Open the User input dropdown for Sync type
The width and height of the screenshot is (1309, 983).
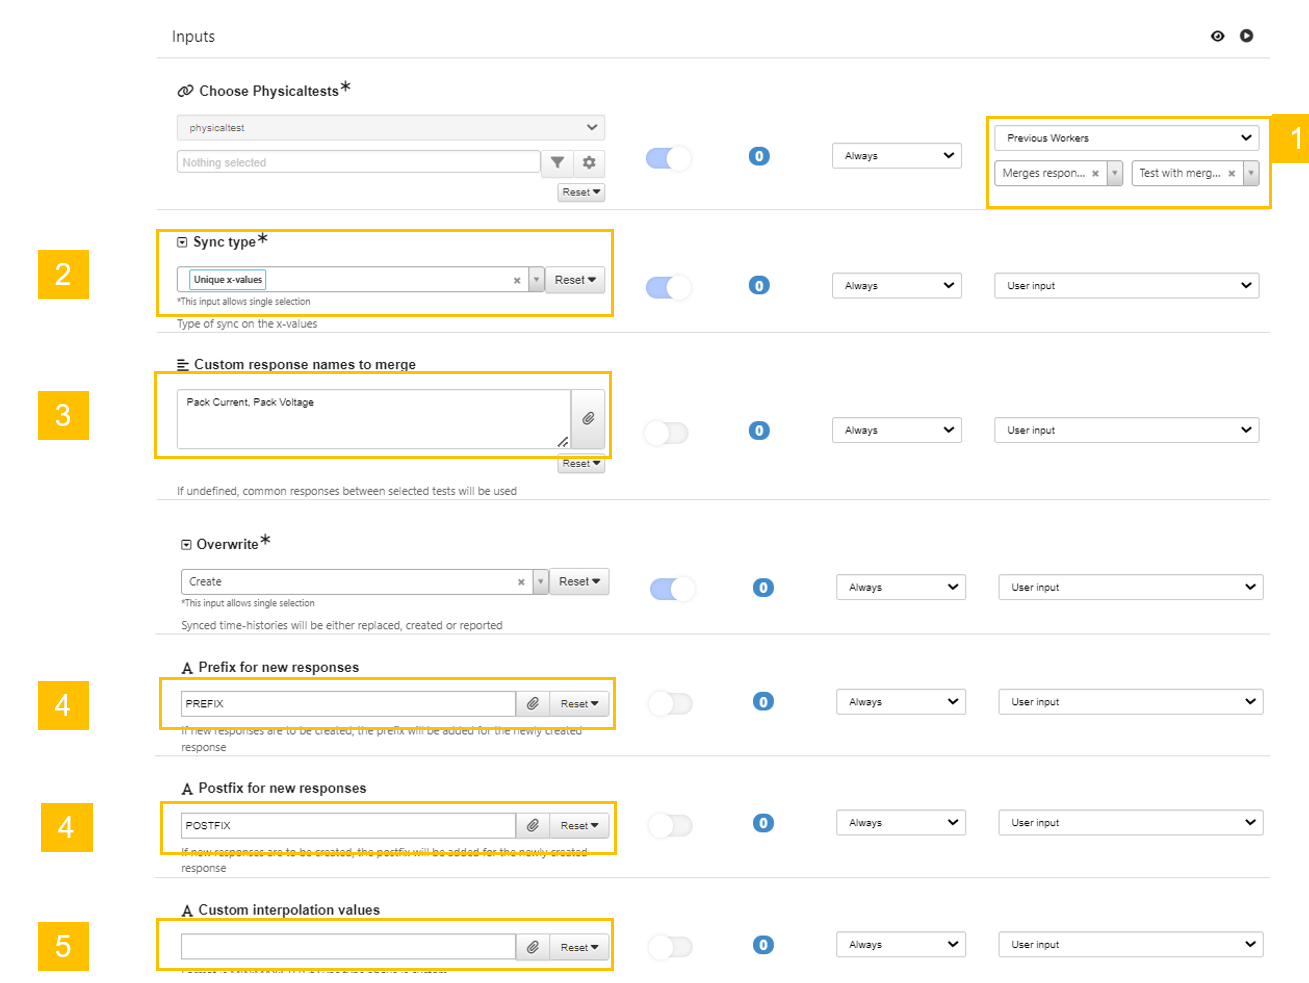point(1127,286)
